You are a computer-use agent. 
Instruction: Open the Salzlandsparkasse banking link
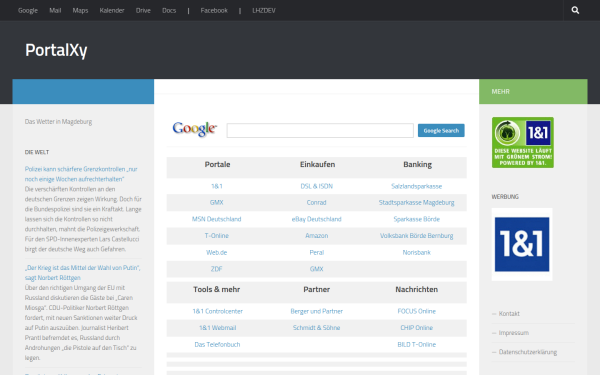tap(416, 186)
